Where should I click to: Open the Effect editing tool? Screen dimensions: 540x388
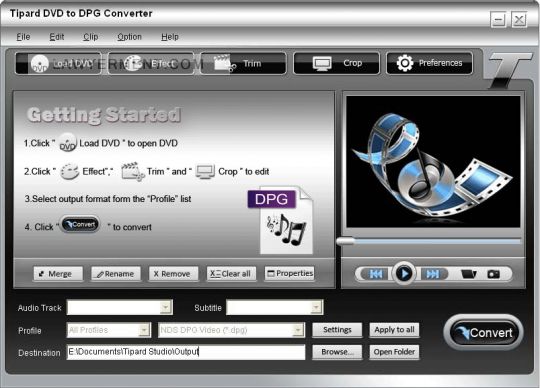pos(151,63)
